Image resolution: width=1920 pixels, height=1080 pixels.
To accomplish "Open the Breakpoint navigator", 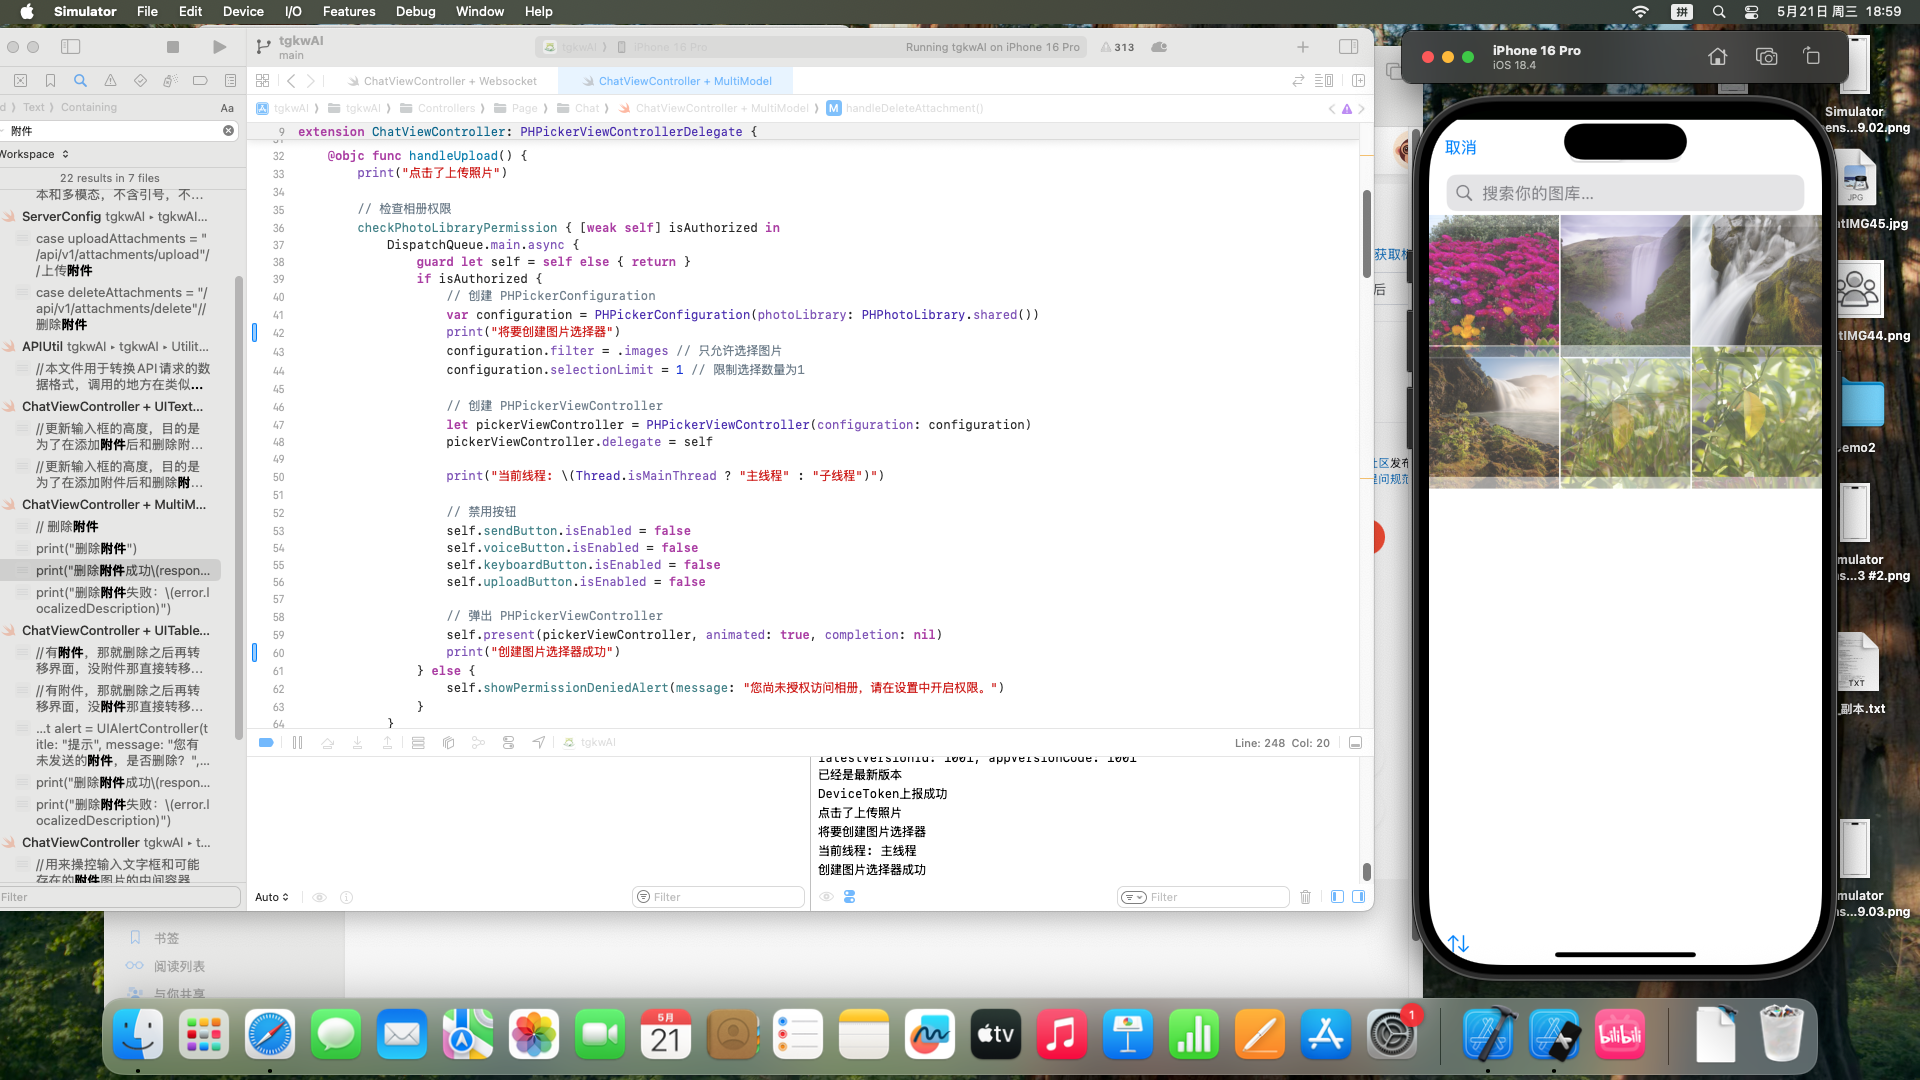I will [x=200, y=81].
